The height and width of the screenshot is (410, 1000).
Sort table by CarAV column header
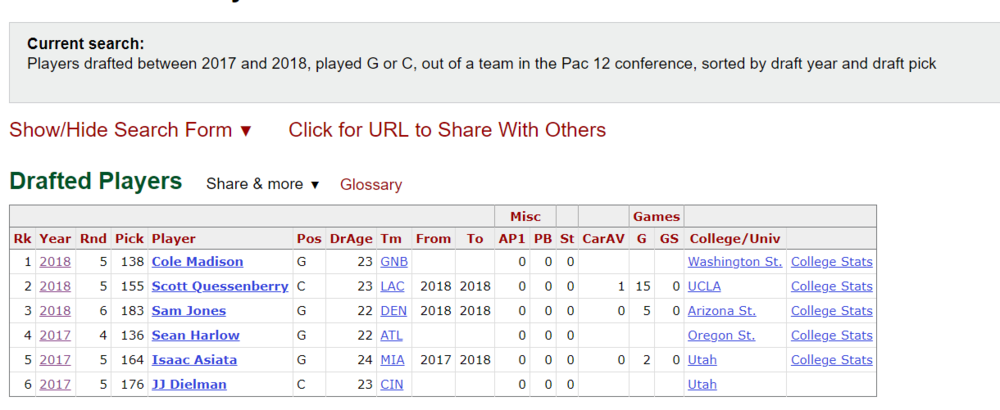coord(602,238)
